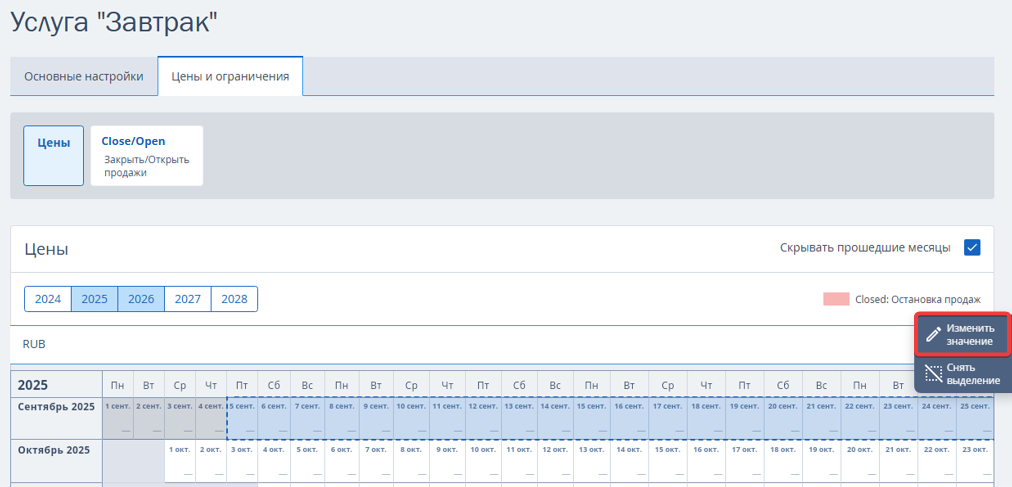This screenshot has height=487, width=1012.
Task: Click the 13 сент. cell
Action: coord(520,419)
